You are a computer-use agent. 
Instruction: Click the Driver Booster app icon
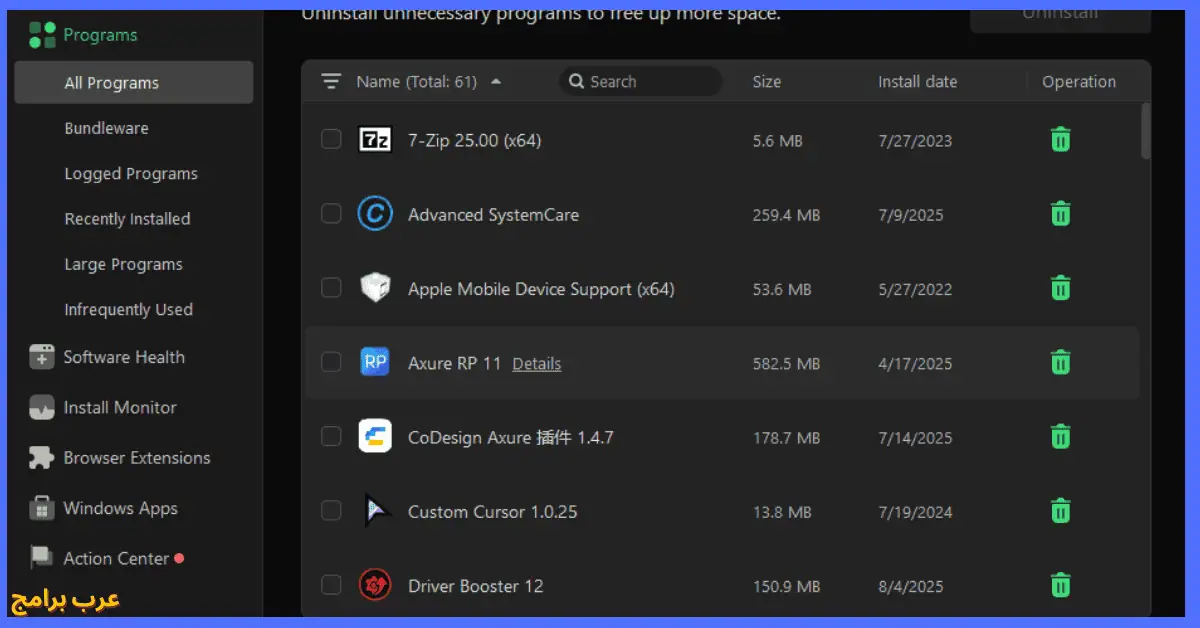375,586
